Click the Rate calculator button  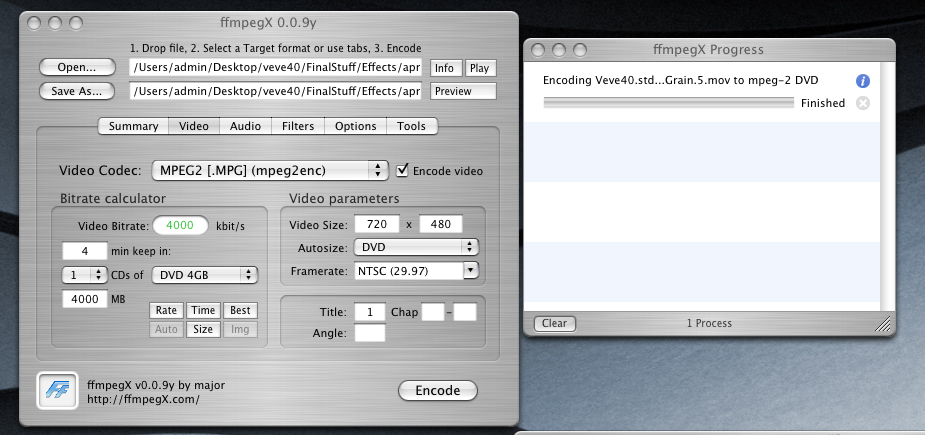click(166, 310)
